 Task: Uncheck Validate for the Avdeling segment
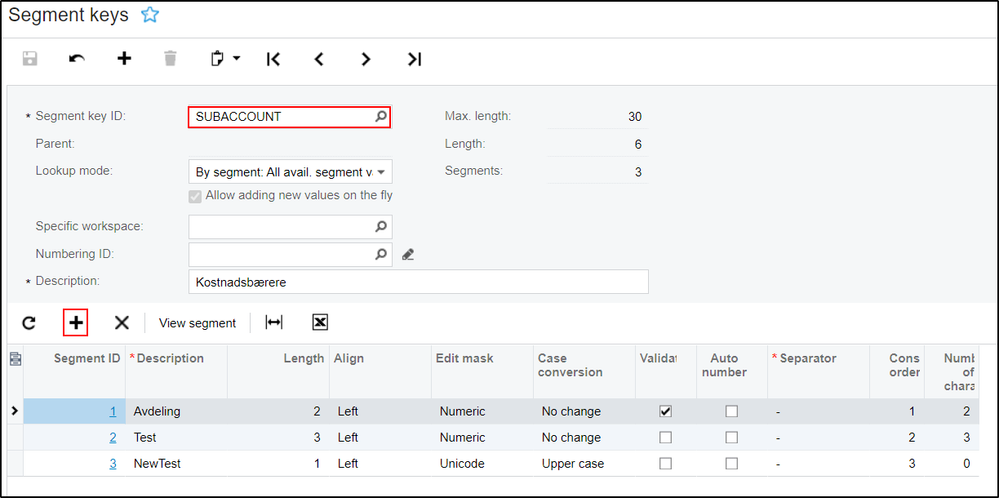(x=666, y=411)
